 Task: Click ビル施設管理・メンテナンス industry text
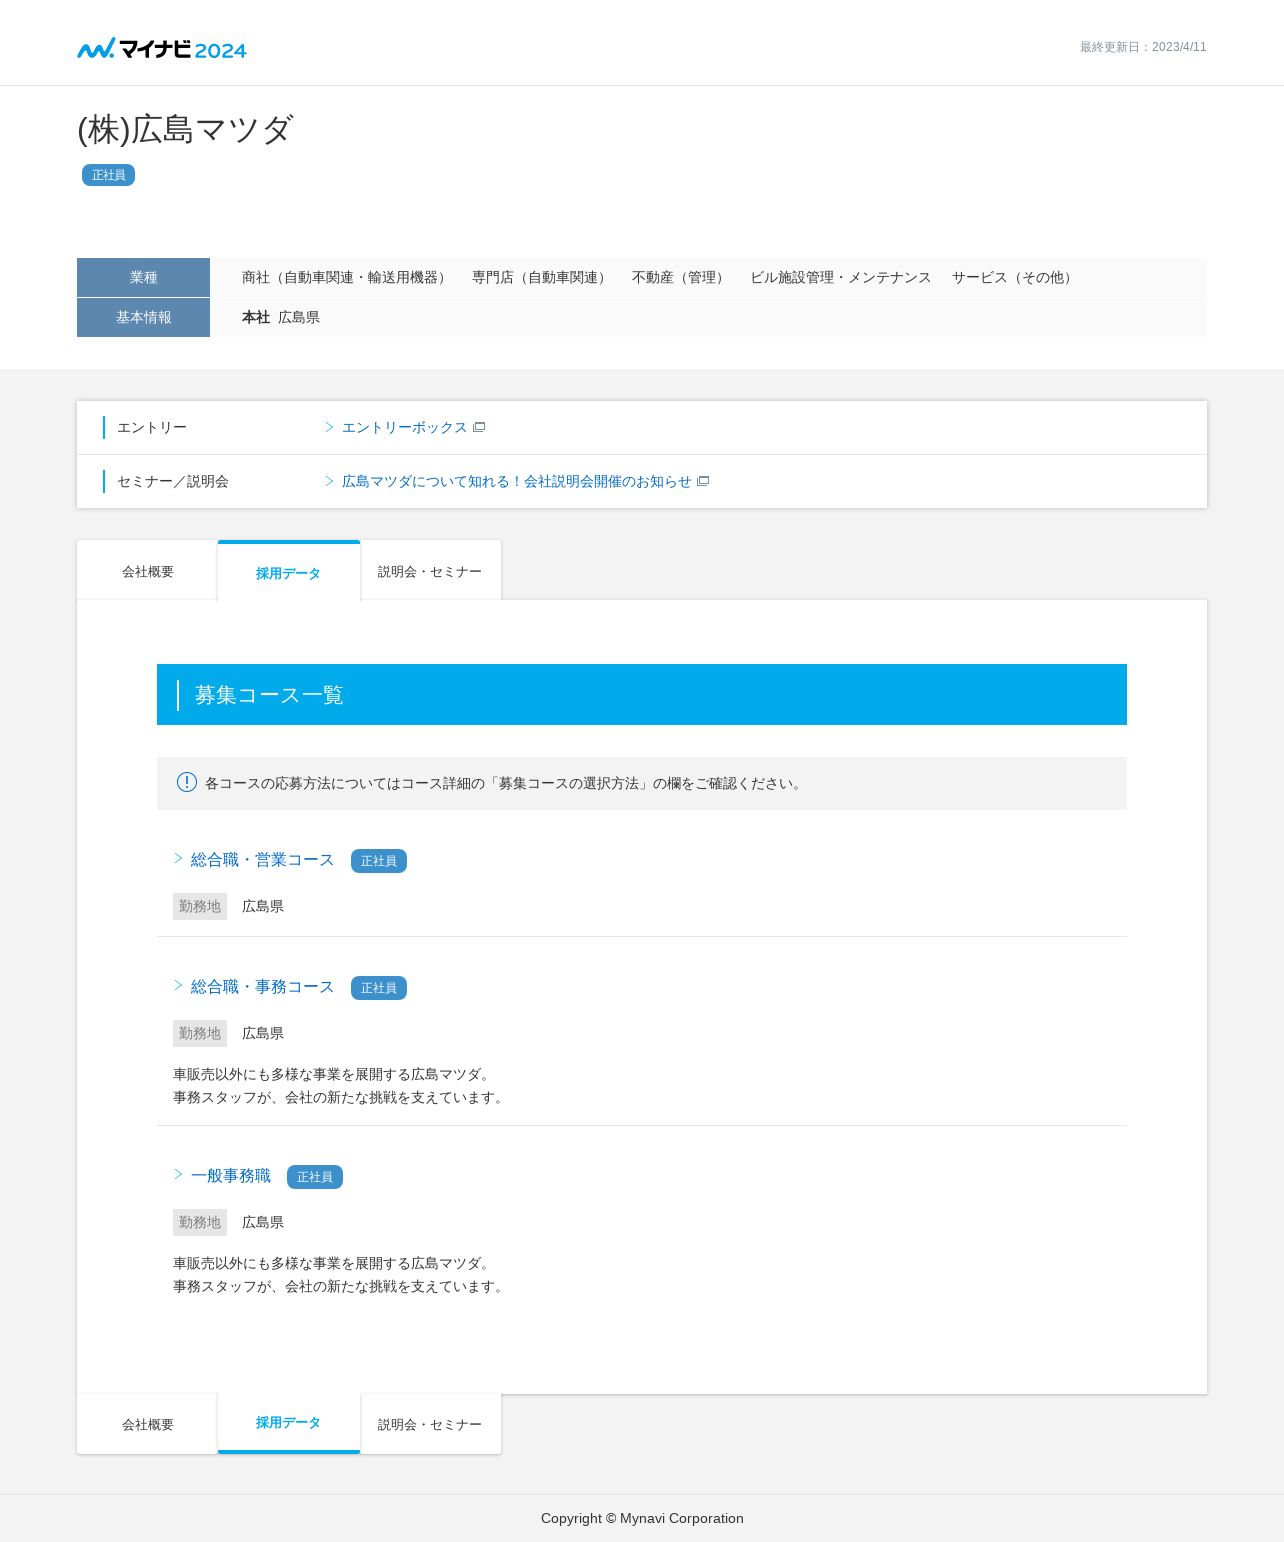(x=841, y=277)
